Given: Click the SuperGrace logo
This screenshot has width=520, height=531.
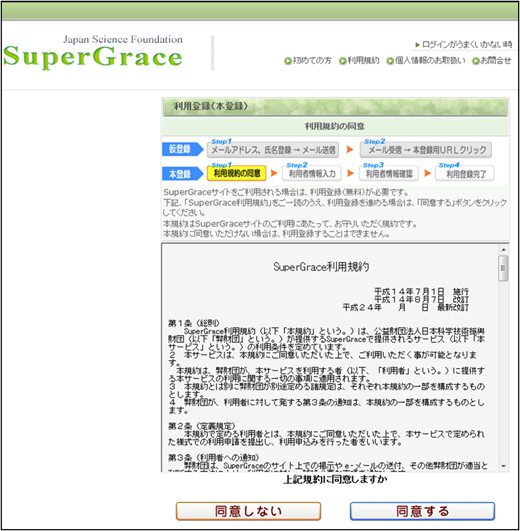Looking at the screenshot, I should pos(93,52).
